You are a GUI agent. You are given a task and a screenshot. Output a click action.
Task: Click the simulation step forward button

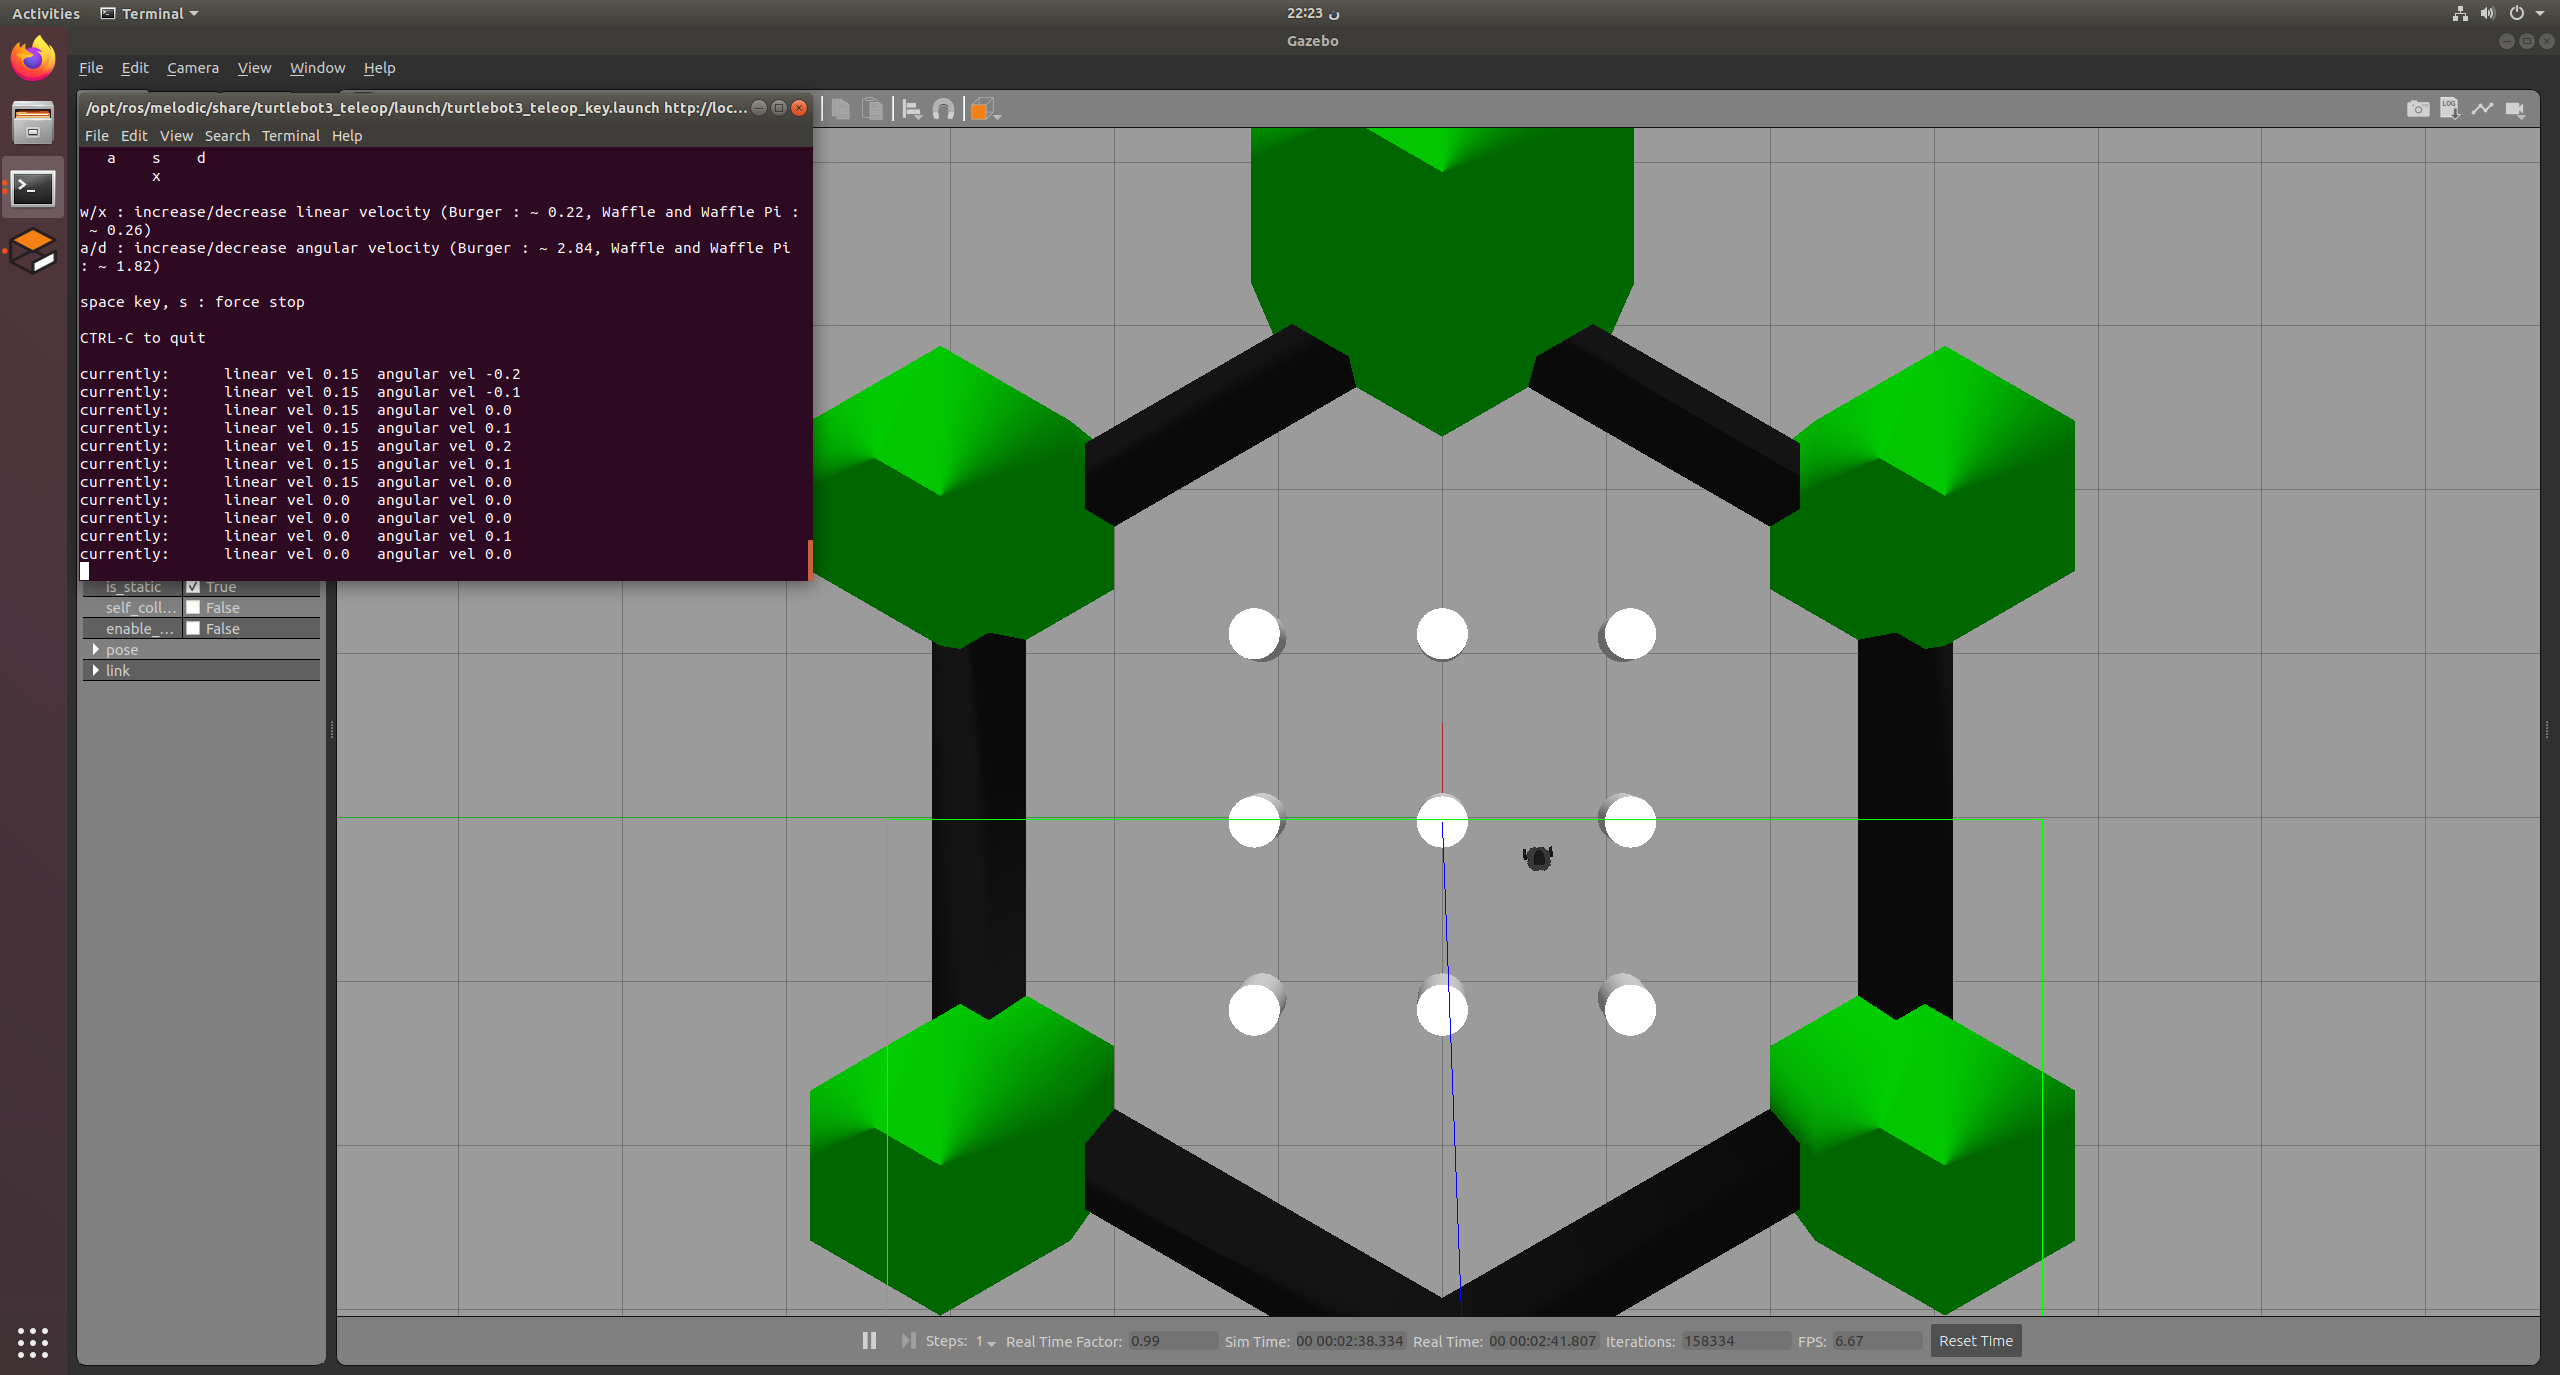(x=908, y=1340)
